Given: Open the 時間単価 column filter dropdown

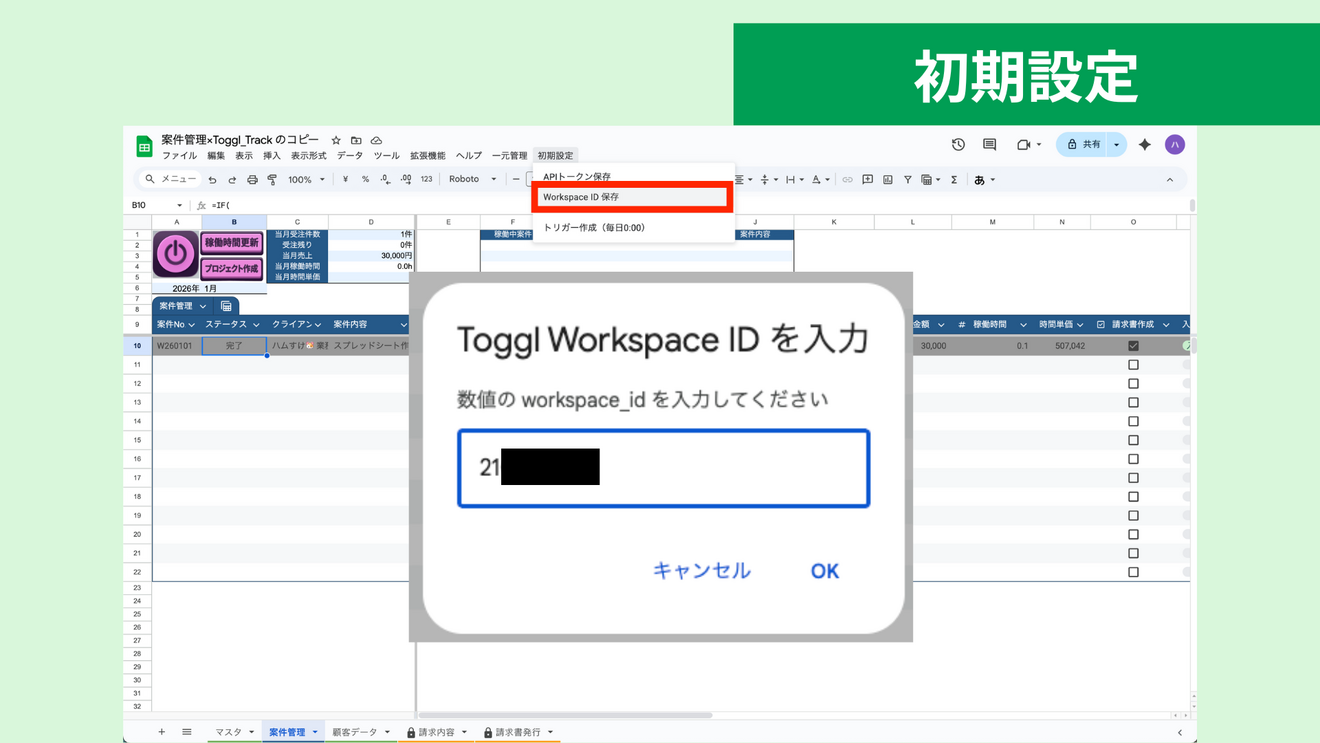Looking at the screenshot, I should pyautogui.click(x=1080, y=325).
